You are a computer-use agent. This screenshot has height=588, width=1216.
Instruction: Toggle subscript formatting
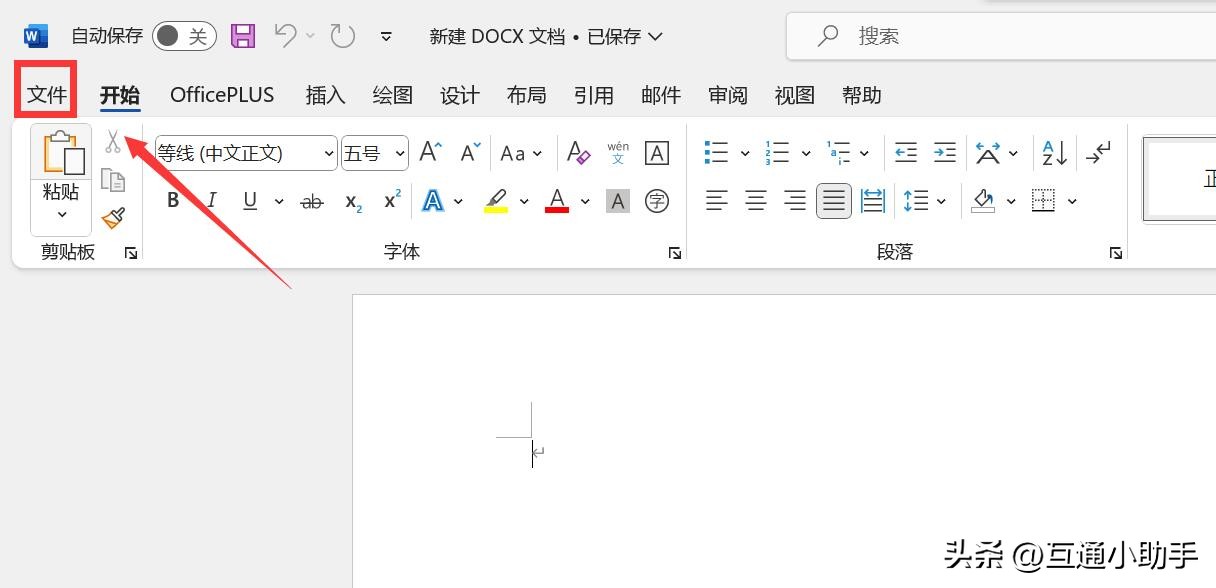[350, 201]
